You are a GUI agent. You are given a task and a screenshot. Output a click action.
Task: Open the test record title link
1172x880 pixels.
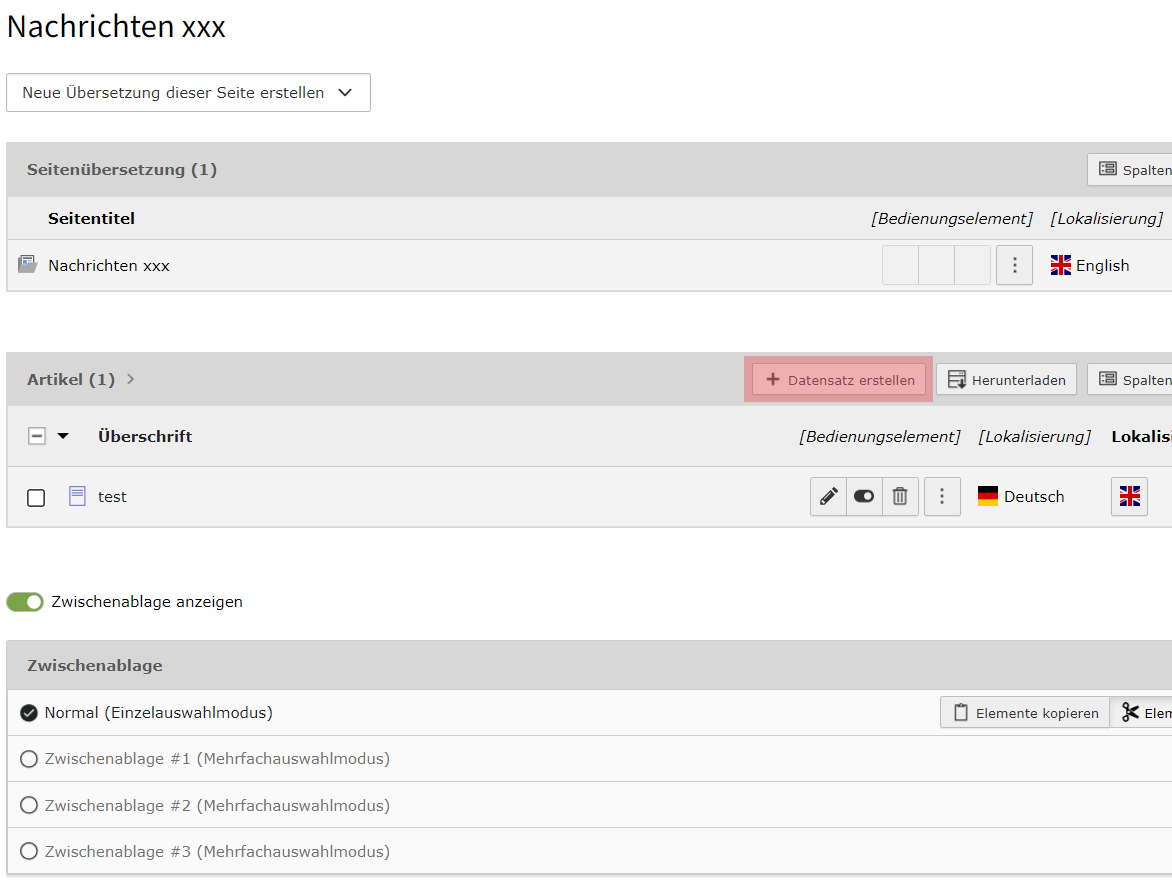pyautogui.click(x=112, y=497)
